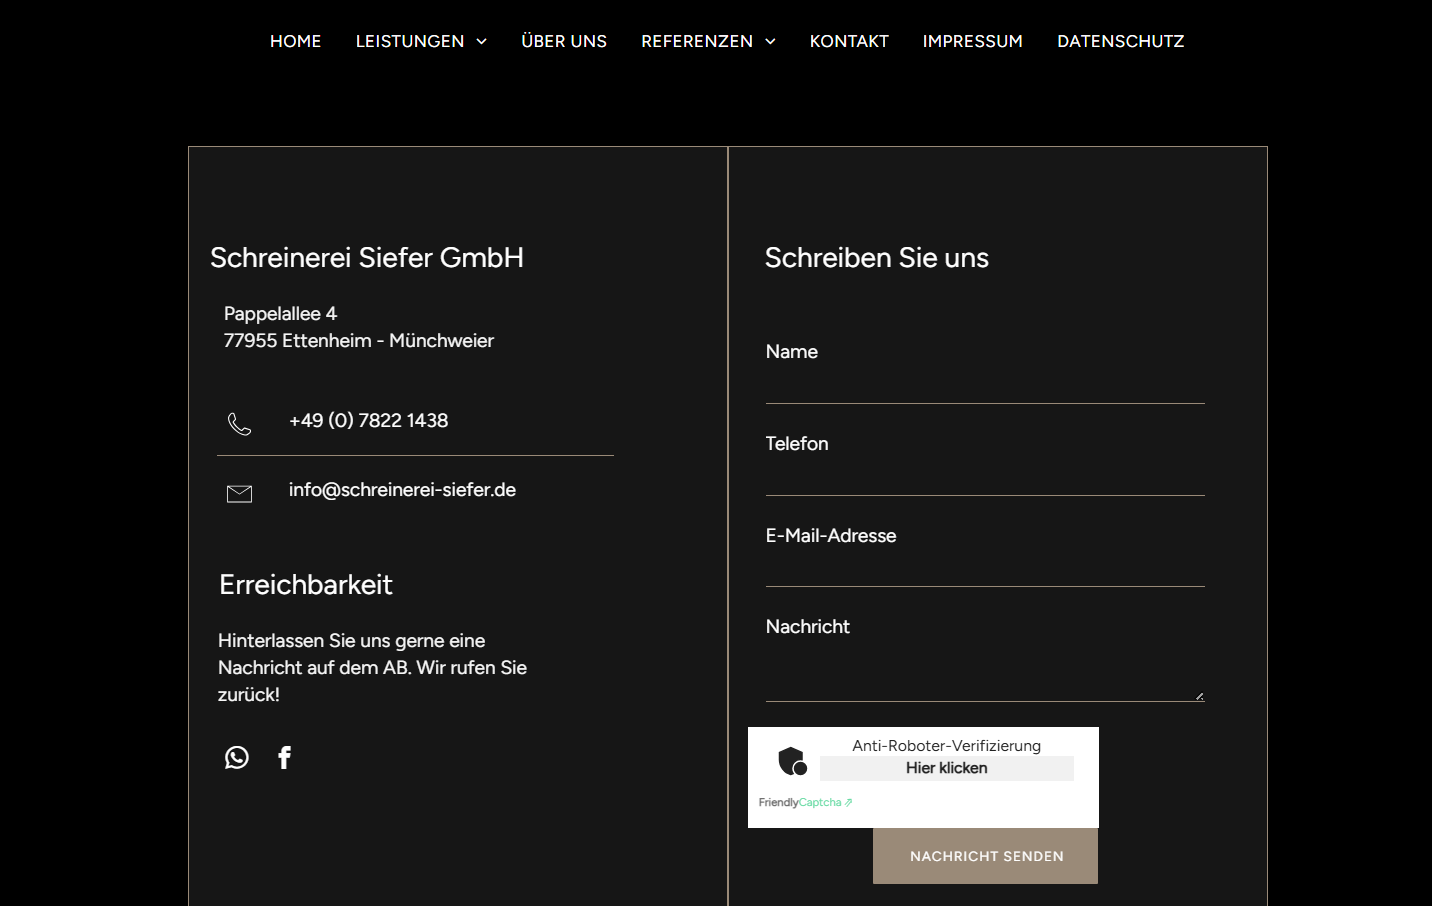Image resolution: width=1432 pixels, height=906 pixels.
Task: Click the info@schreinerei-siefer.de email link
Action: click(x=402, y=490)
